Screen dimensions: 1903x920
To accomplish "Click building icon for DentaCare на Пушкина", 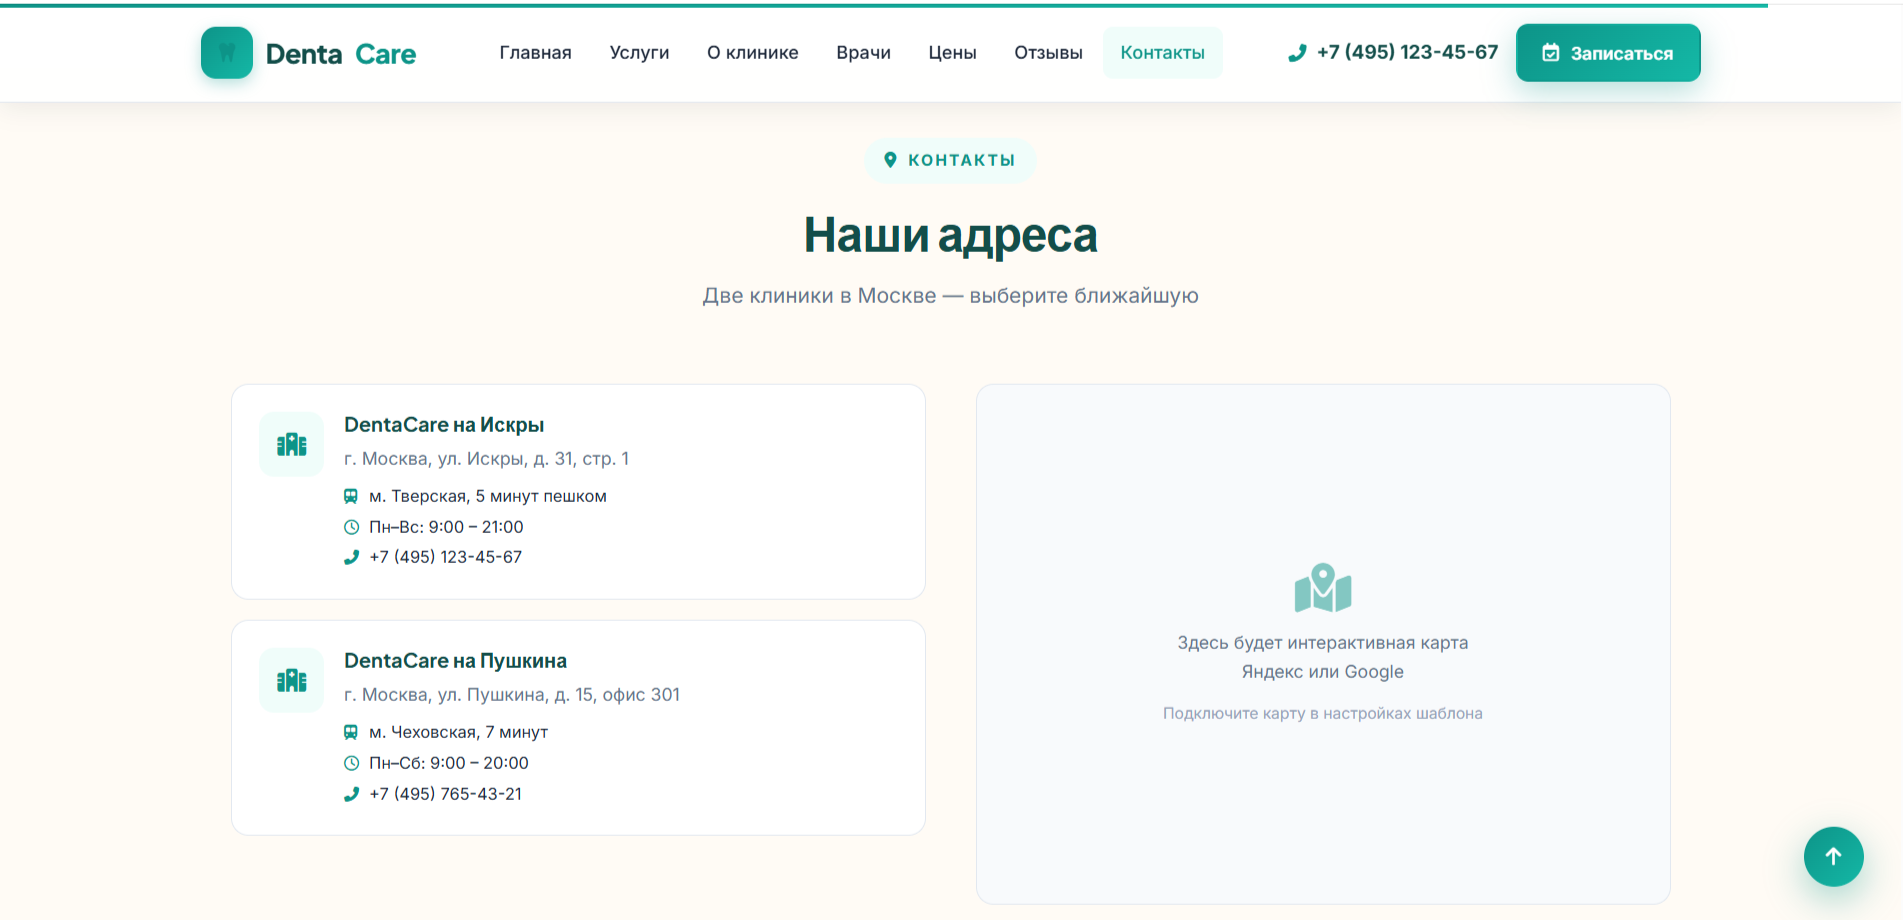I will click(291, 680).
